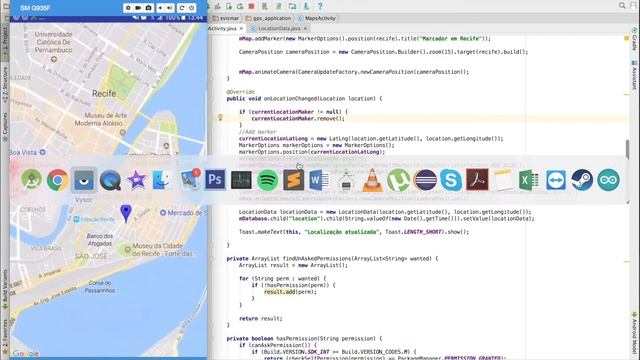
Task: Launch Microsoft Word from the Dock
Action: point(320,180)
